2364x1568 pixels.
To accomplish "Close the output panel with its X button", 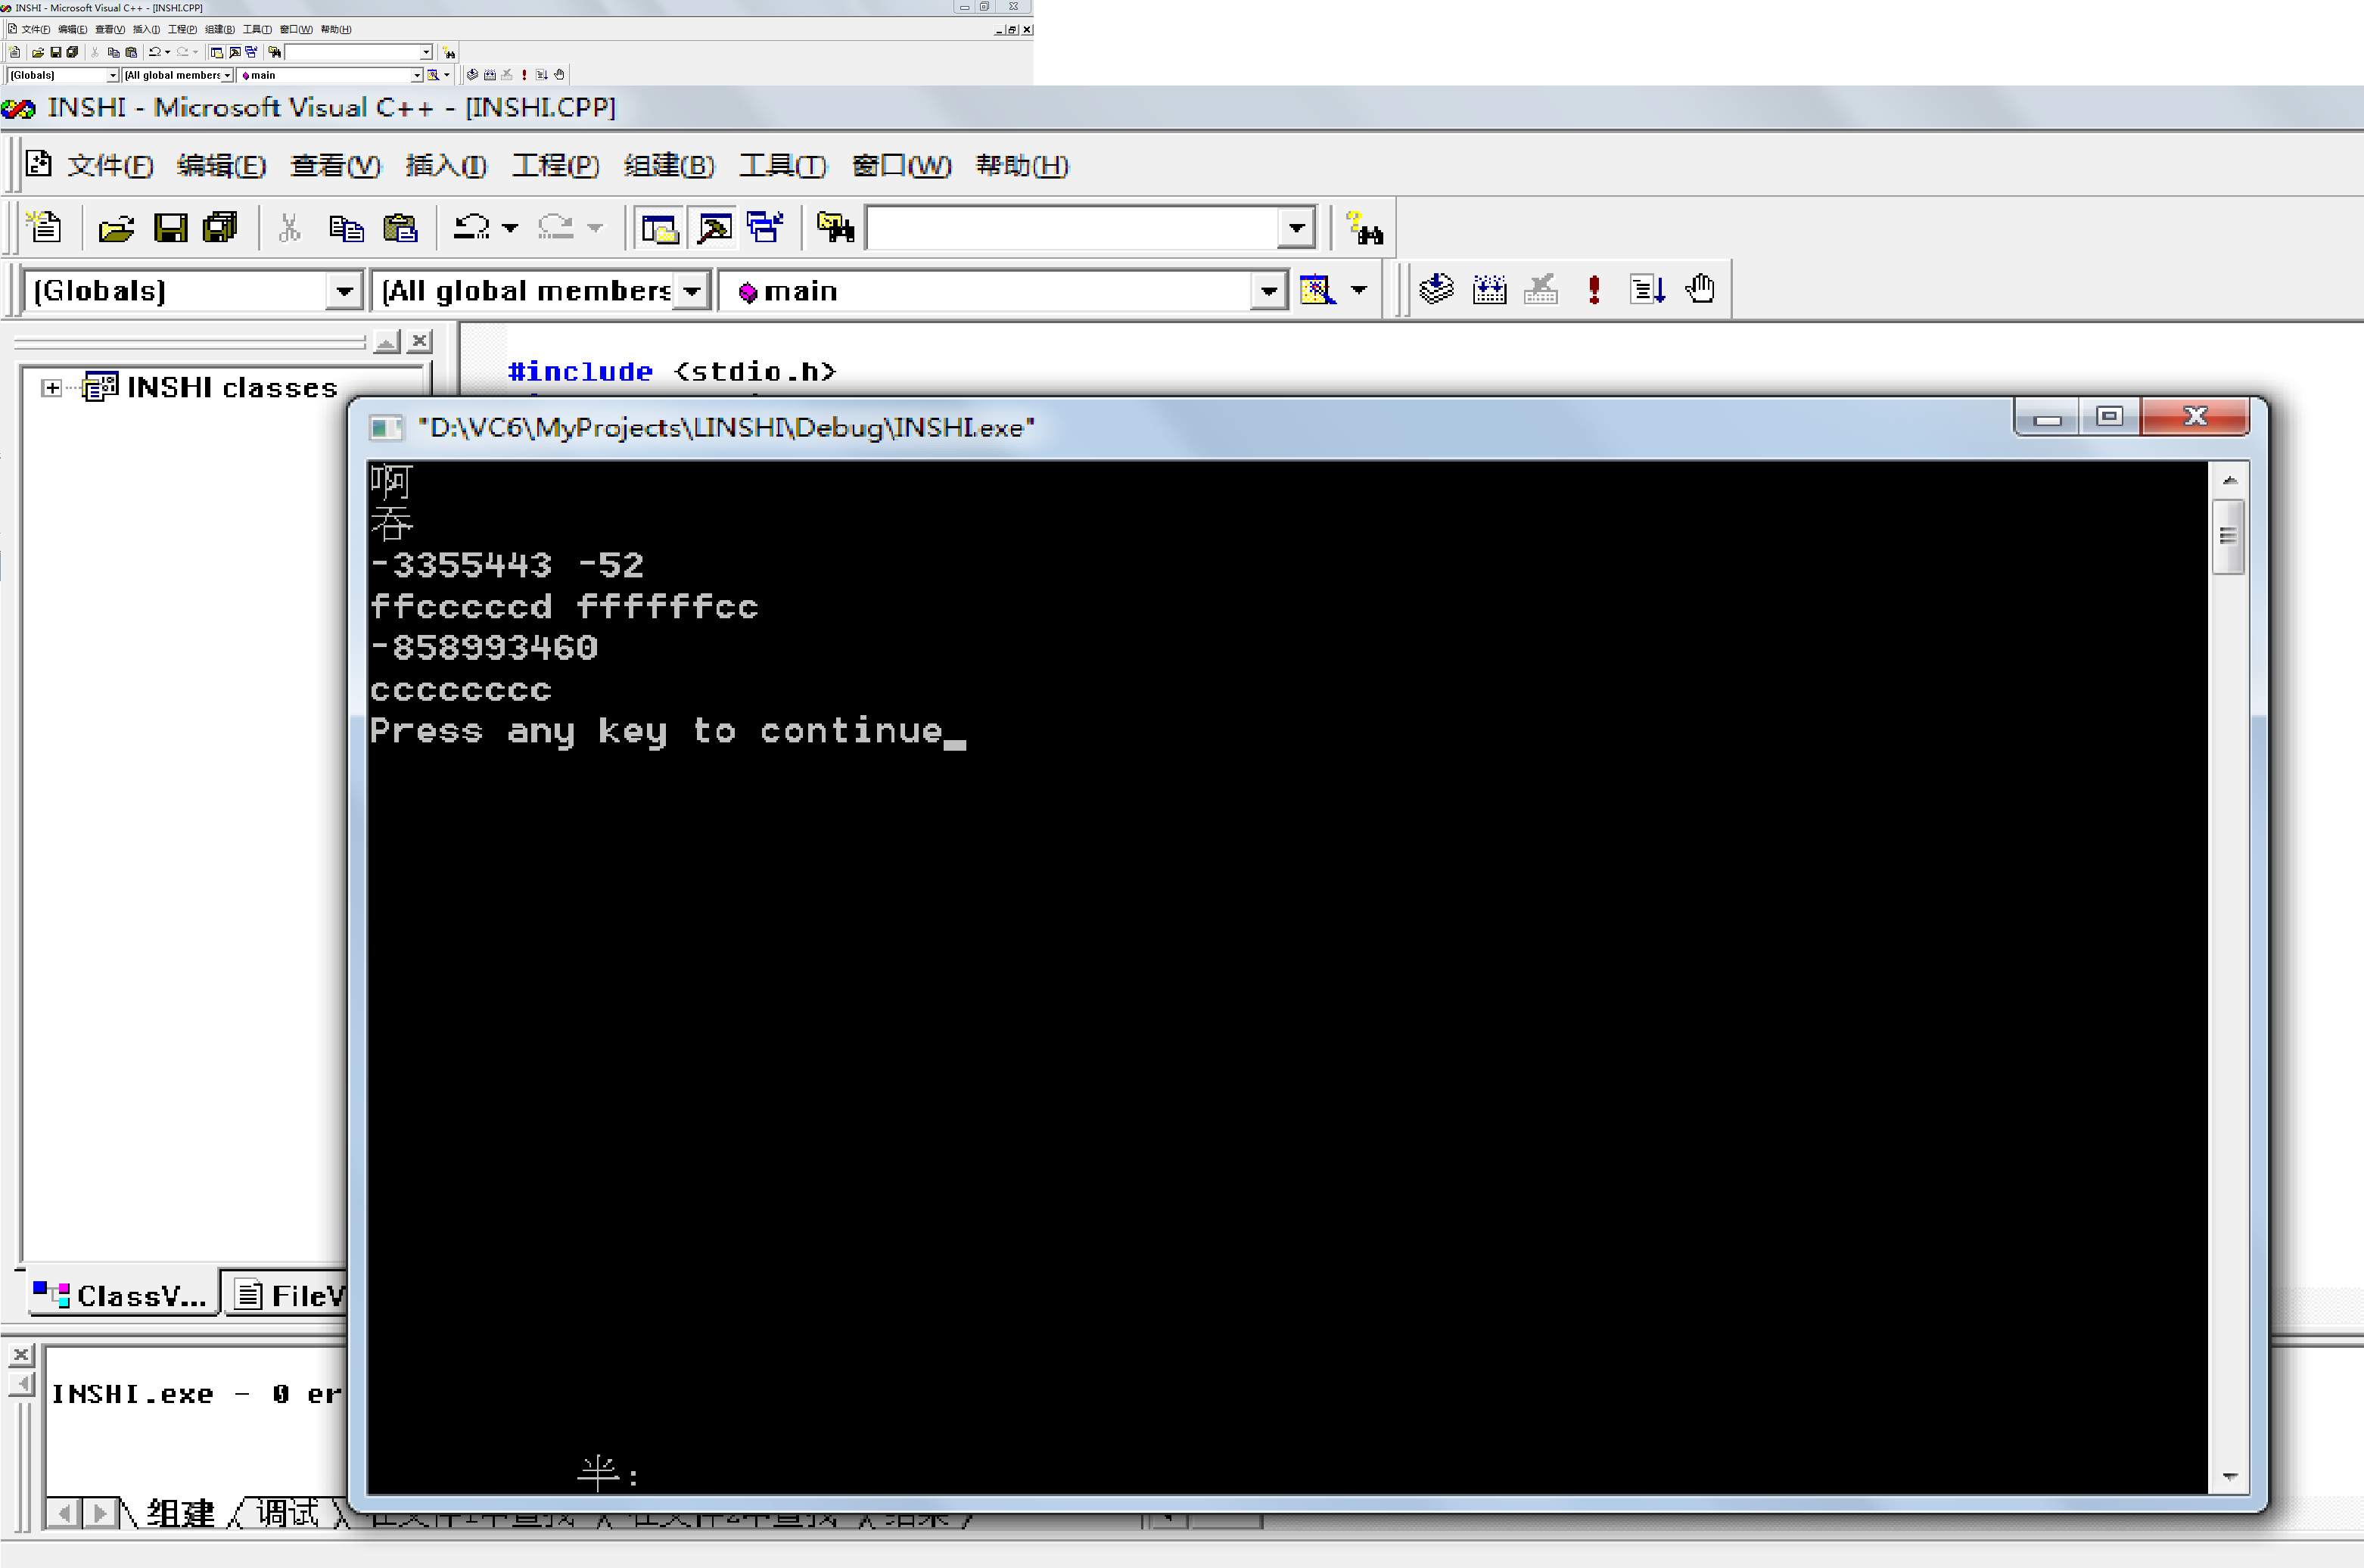I will pyautogui.click(x=21, y=1355).
